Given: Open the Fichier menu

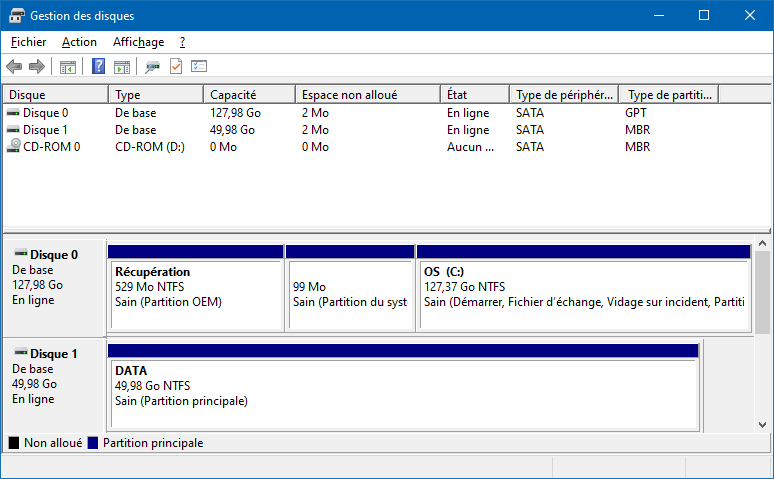Looking at the screenshot, I should (28, 42).
